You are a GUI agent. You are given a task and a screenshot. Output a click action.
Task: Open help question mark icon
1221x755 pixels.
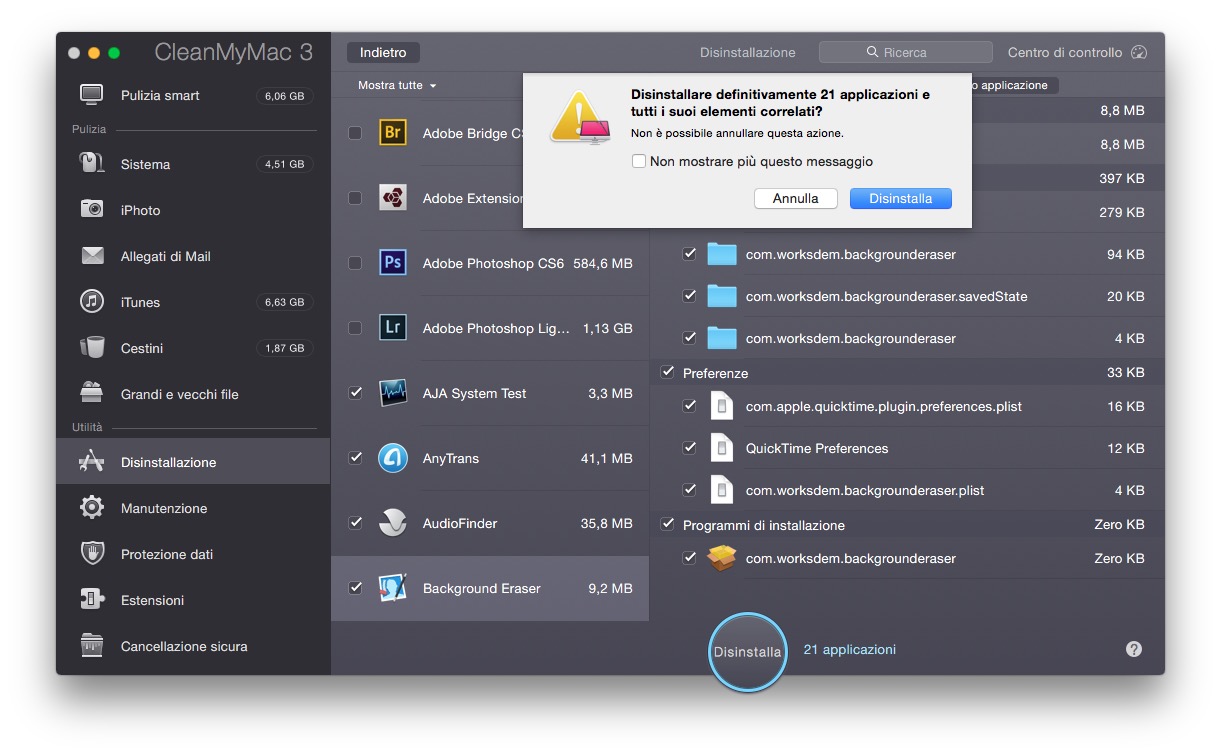[x=1134, y=649]
